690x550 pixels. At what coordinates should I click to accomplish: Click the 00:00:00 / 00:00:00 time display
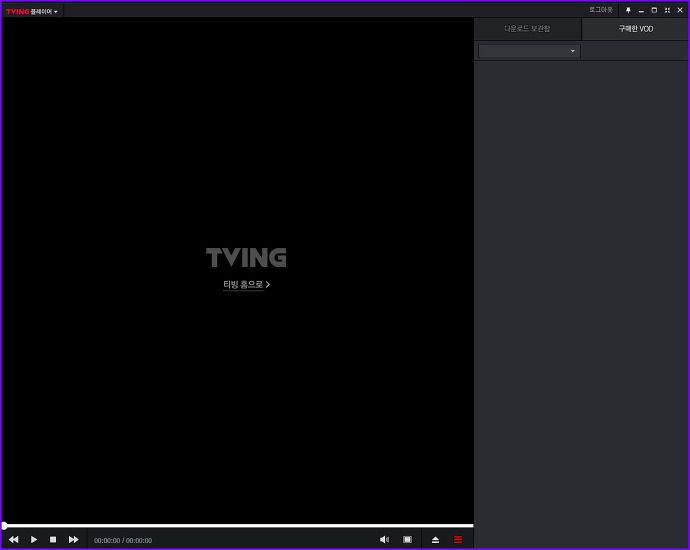point(123,540)
